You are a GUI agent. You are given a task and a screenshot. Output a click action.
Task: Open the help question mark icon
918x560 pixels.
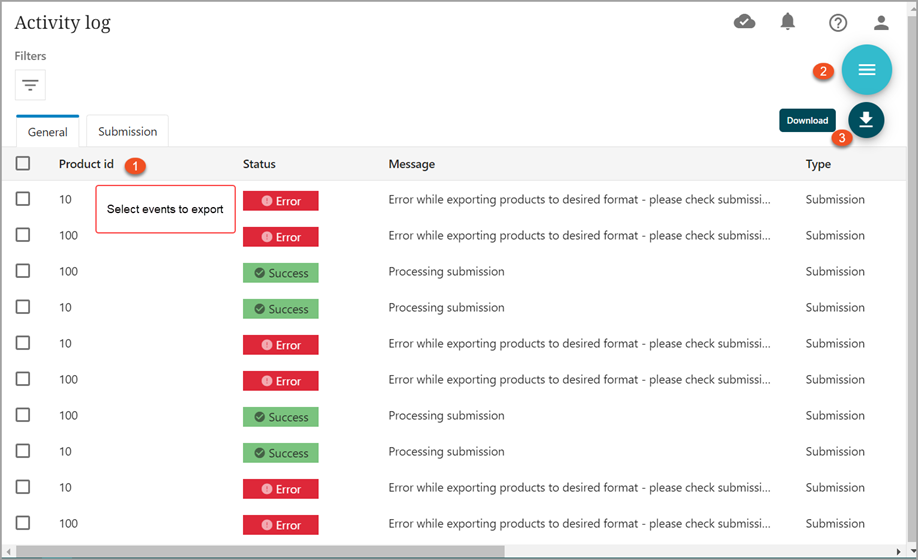pos(838,23)
